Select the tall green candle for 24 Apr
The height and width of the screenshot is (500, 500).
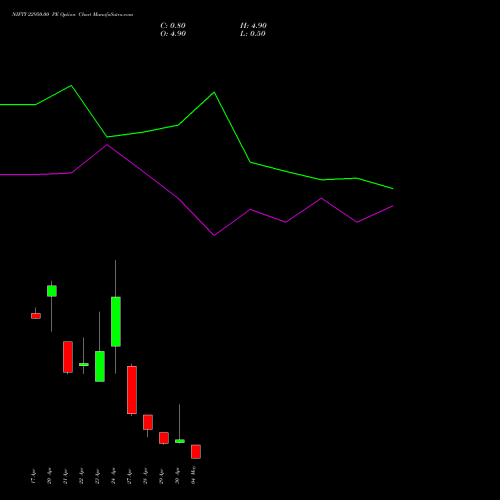(x=116, y=322)
